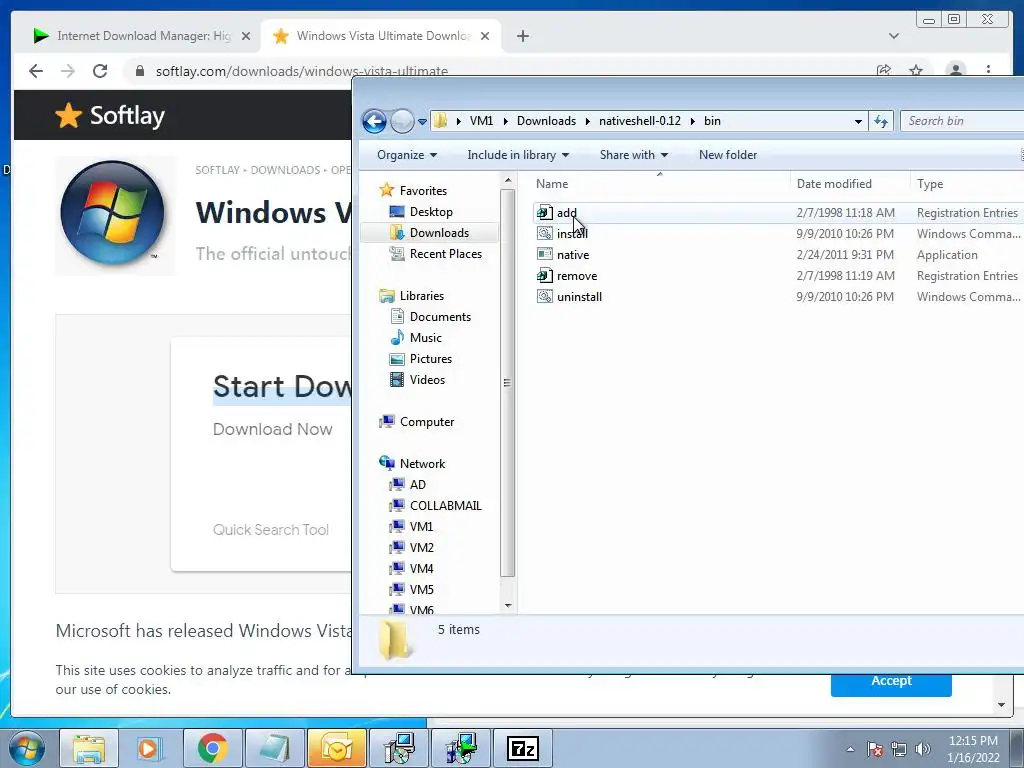Click the DOWNLOADS breadcrumb link on Softlay
This screenshot has height=768, width=1024.
285,170
